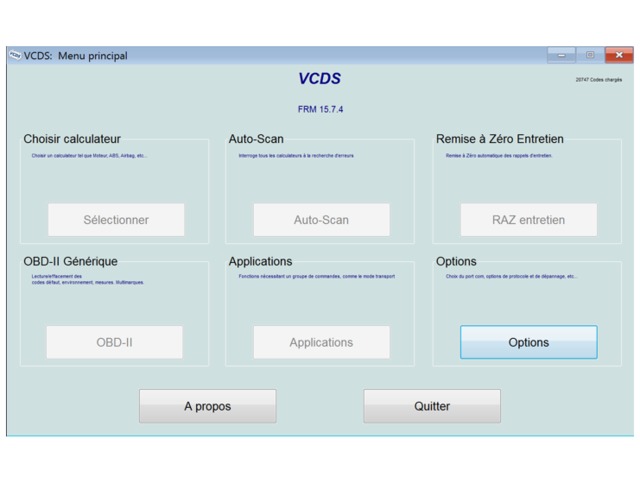
Task: Click the 'Choix du port com' description
Action: (511, 276)
